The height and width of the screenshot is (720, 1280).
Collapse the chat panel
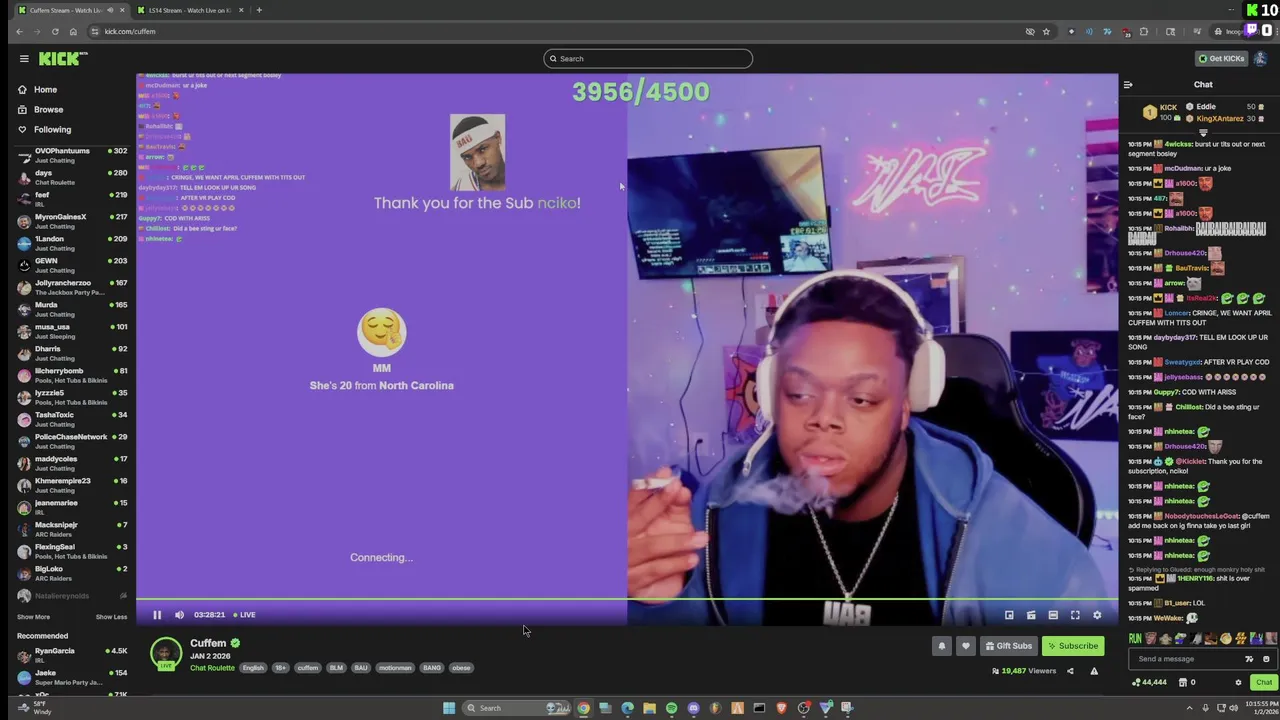[1128, 85]
